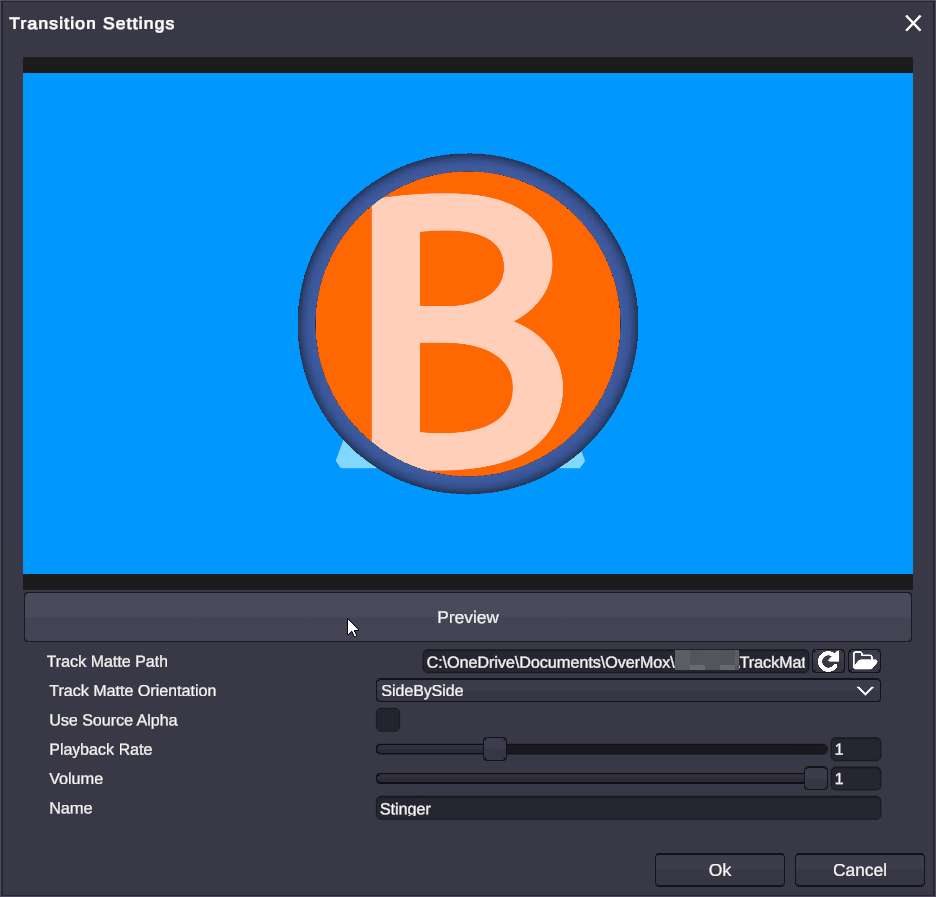Close the Transition Settings dialog with X

pyautogui.click(x=913, y=23)
